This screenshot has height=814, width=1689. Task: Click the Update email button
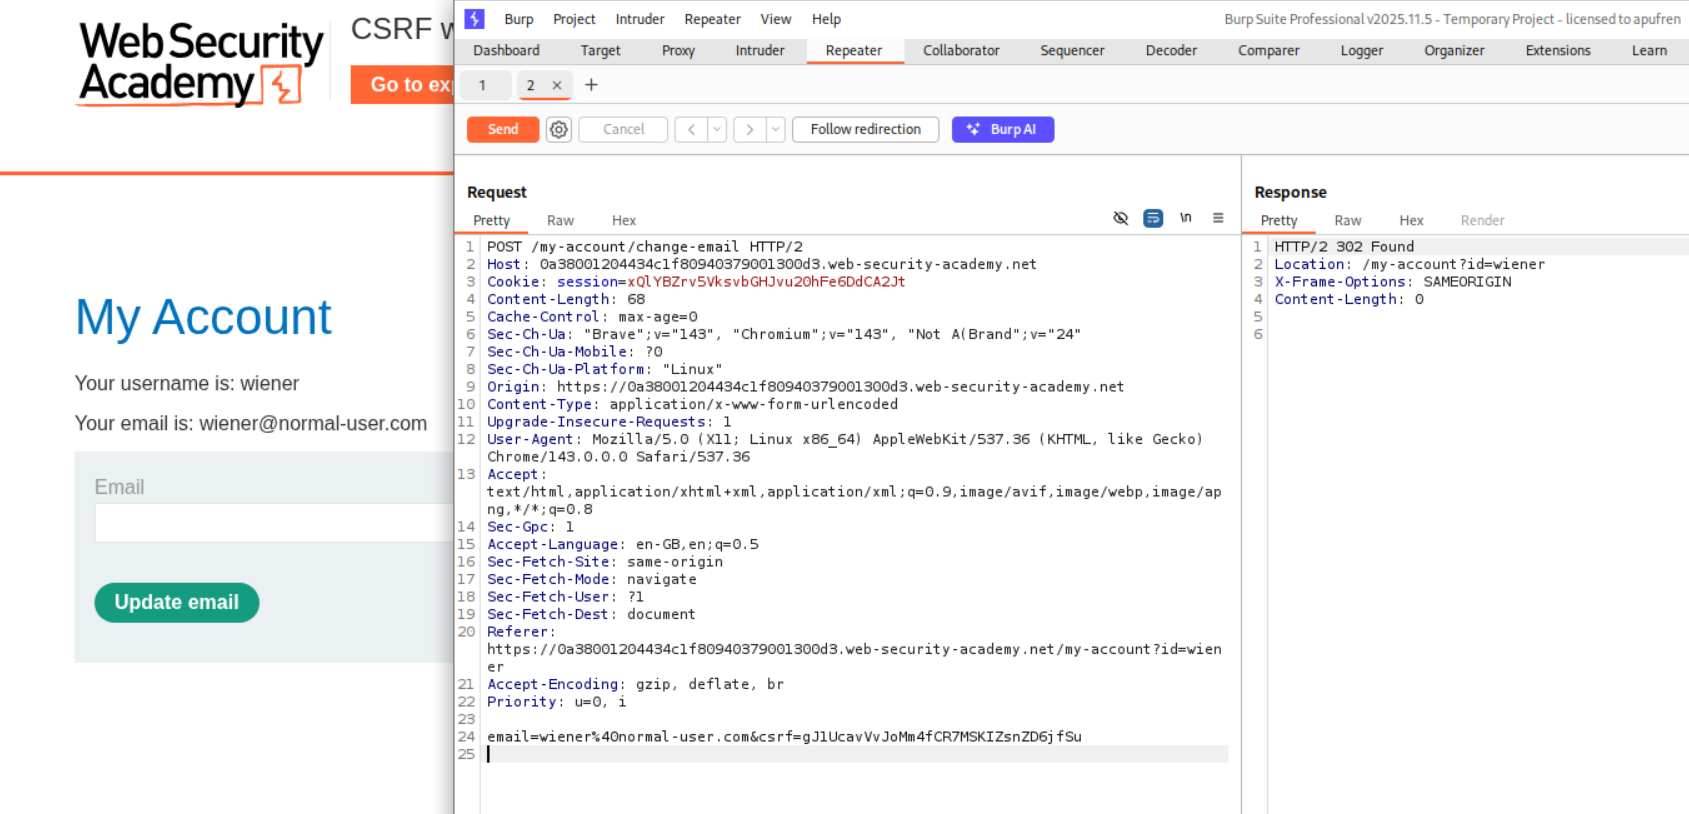[177, 602]
